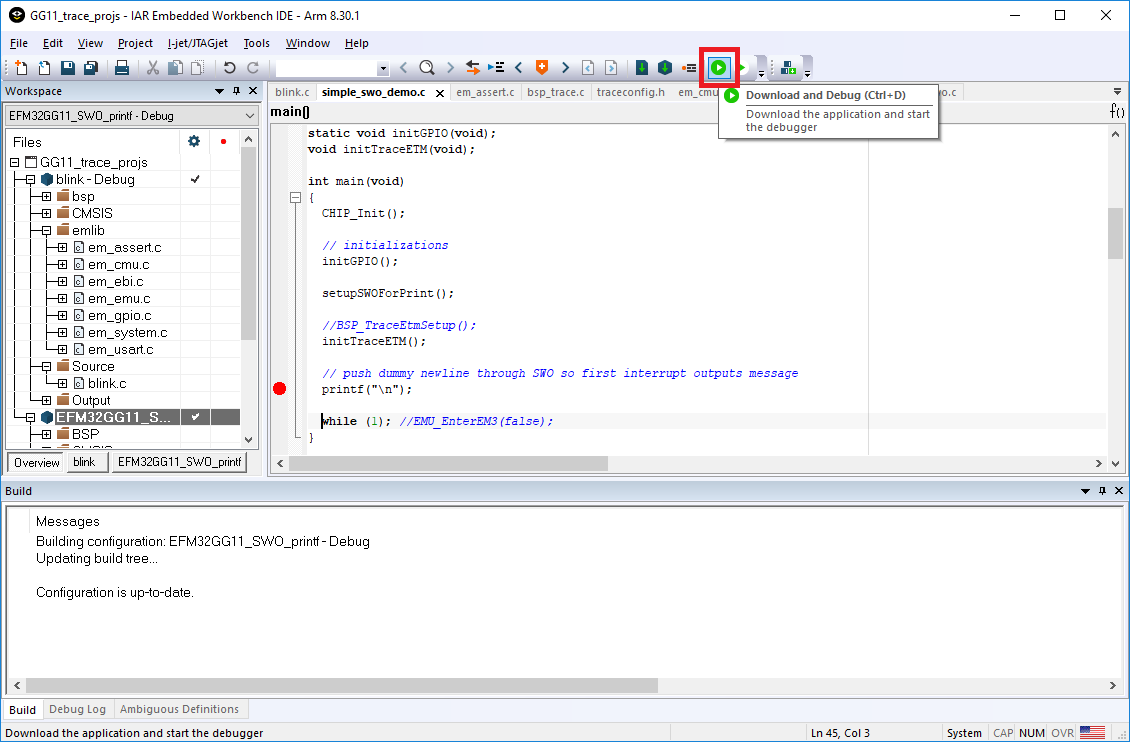
Task: Click the Cut scissors icon
Action: point(153,68)
